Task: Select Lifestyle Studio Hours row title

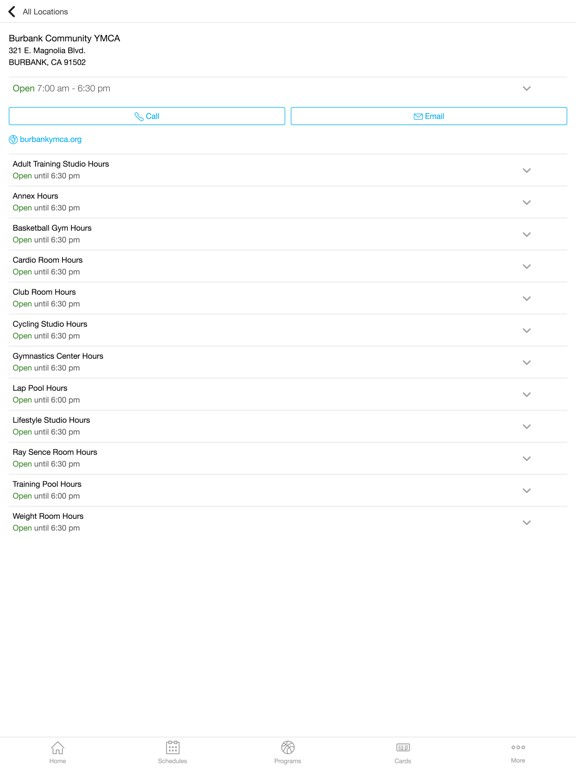Action: click(x=51, y=420)
